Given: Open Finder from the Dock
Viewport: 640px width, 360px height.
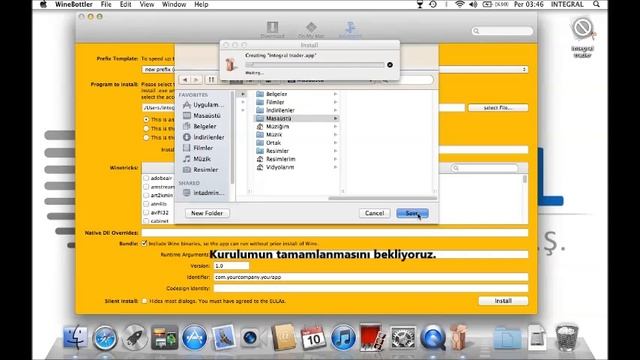Looking at the screenshot, I should [x=76, y=338].
